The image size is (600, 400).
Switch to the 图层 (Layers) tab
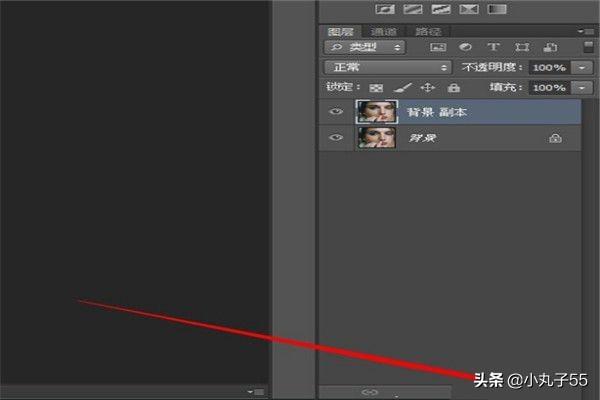click(x=341, y=31)
